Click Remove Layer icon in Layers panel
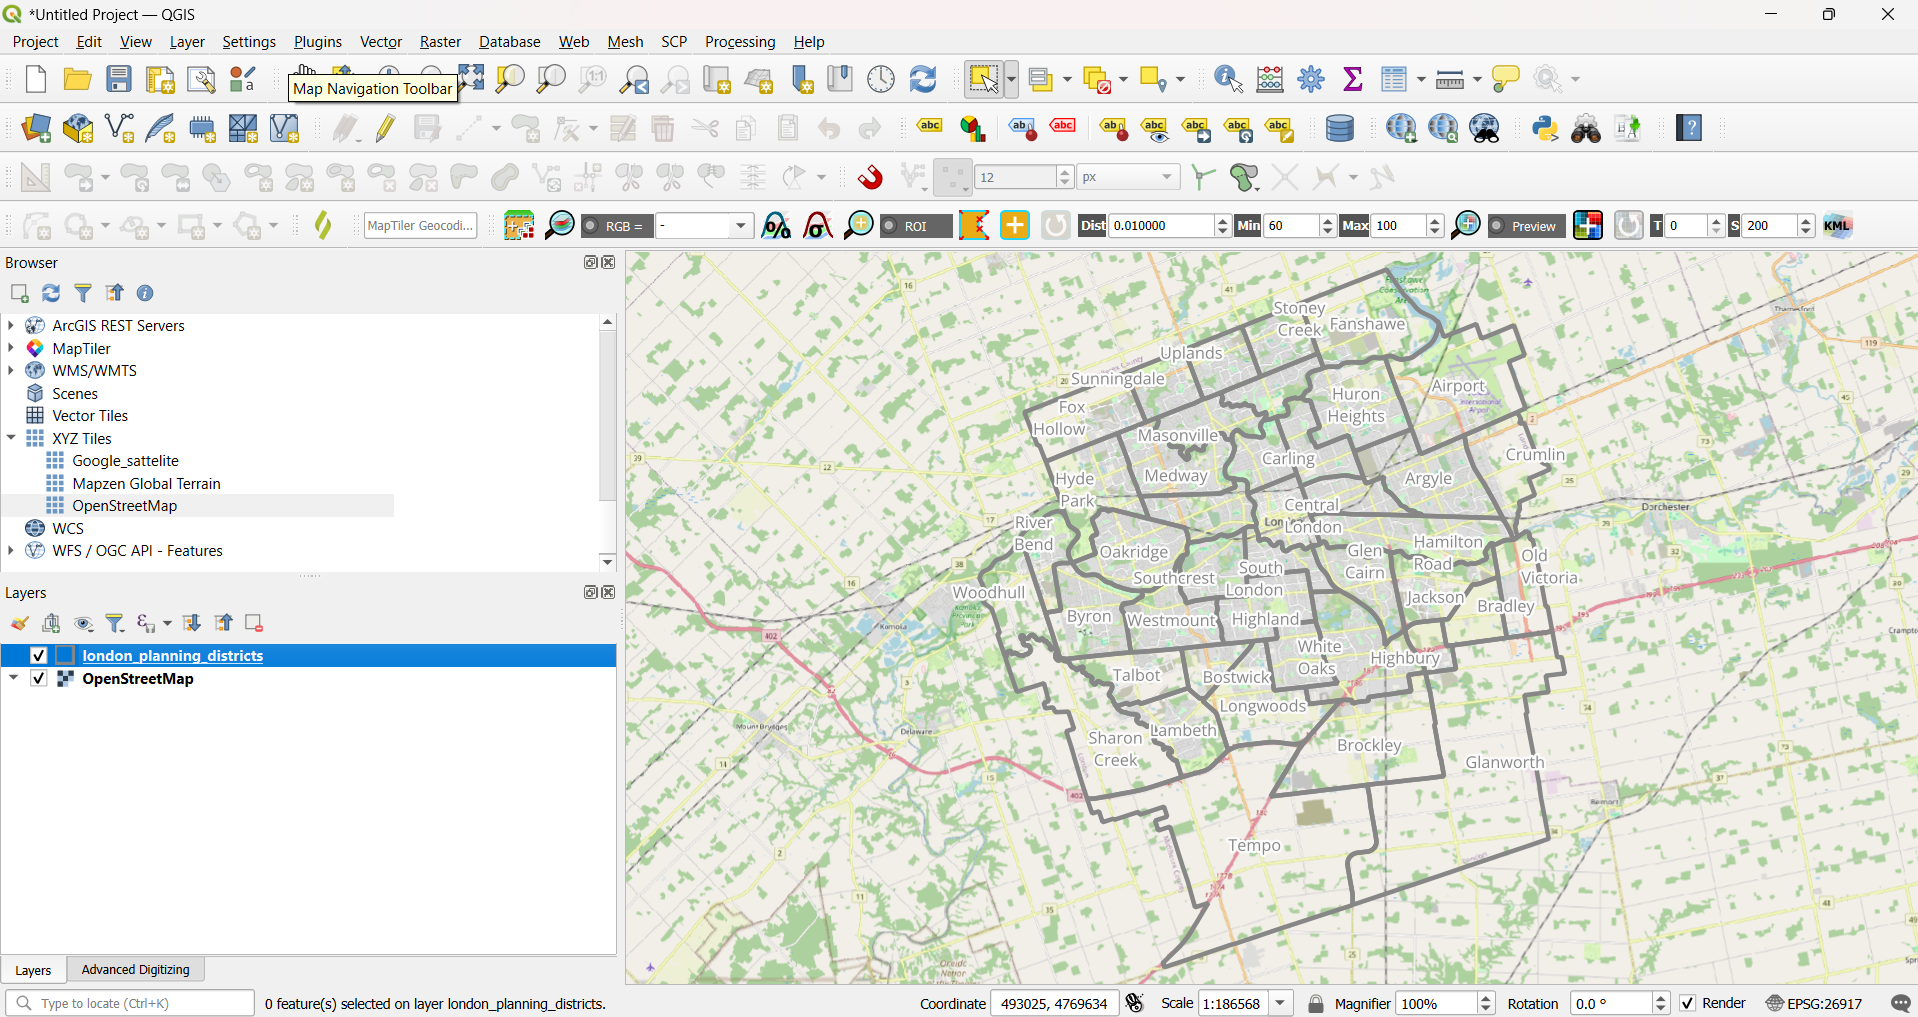 254,624
